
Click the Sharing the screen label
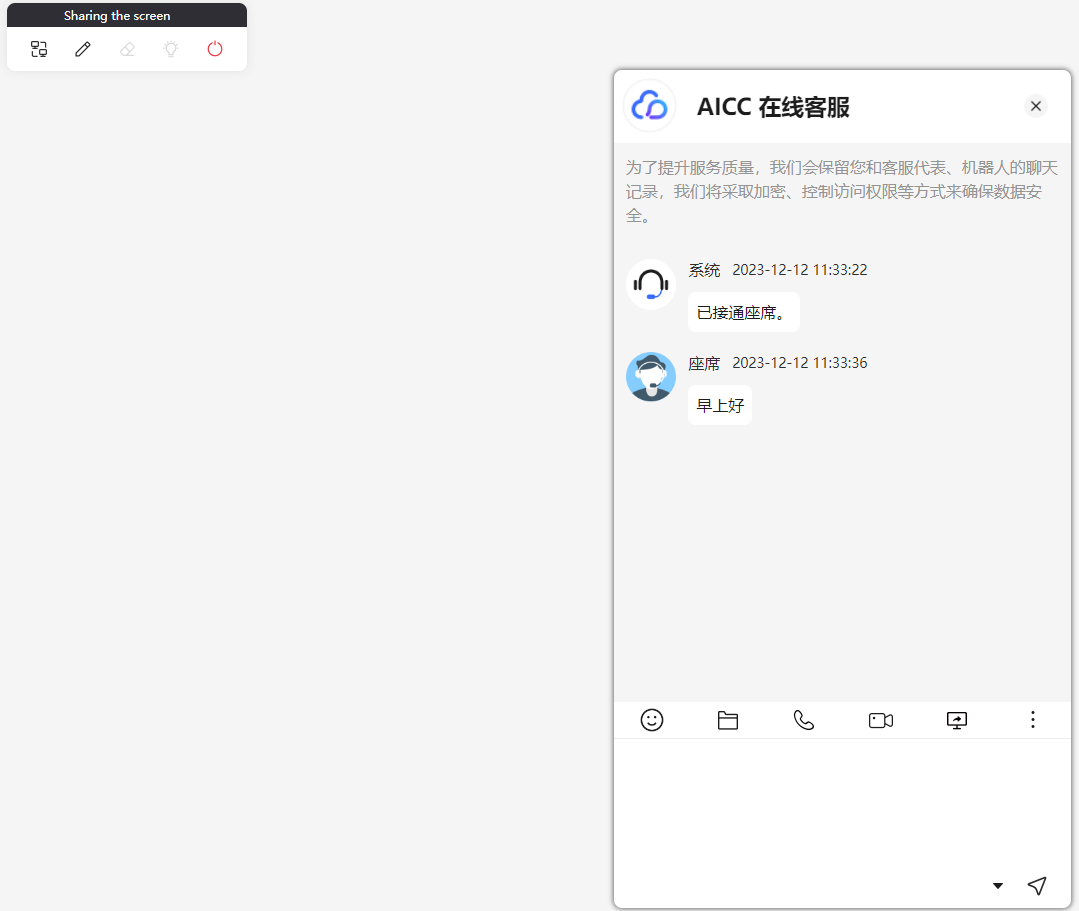pos(117,16)
